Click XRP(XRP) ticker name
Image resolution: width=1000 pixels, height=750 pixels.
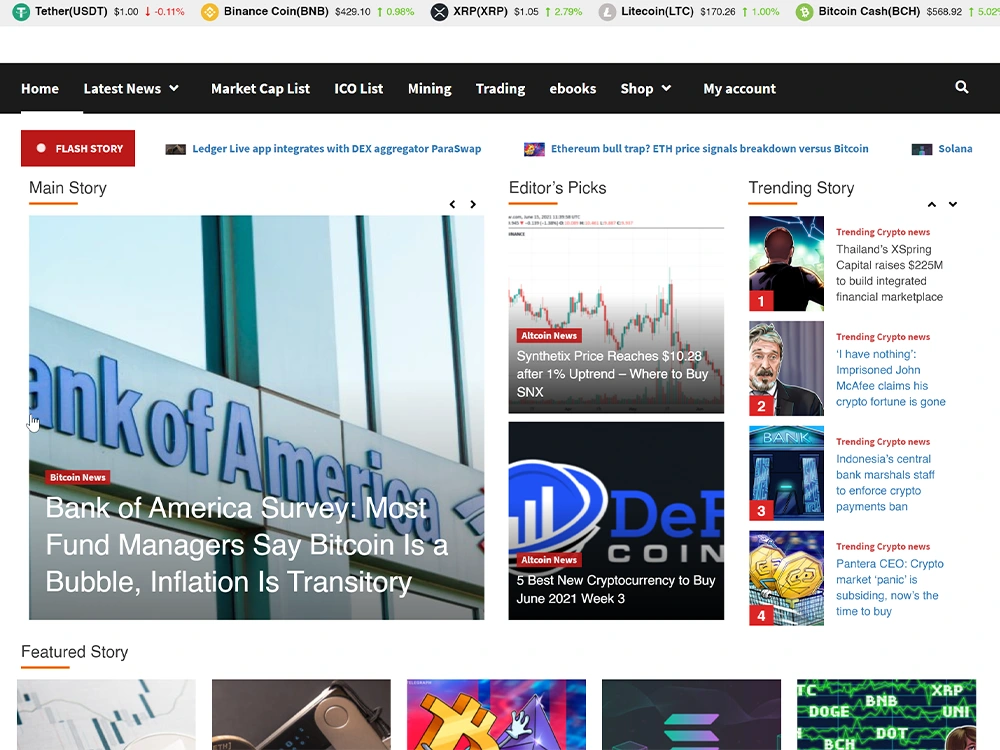(x=480, y=11)
